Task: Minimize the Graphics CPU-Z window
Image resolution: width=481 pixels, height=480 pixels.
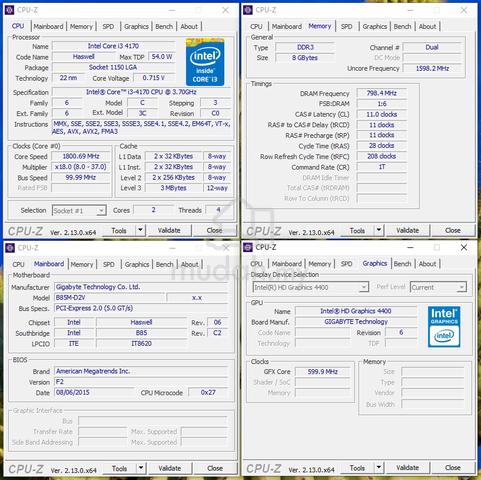Action: (410, 247)
